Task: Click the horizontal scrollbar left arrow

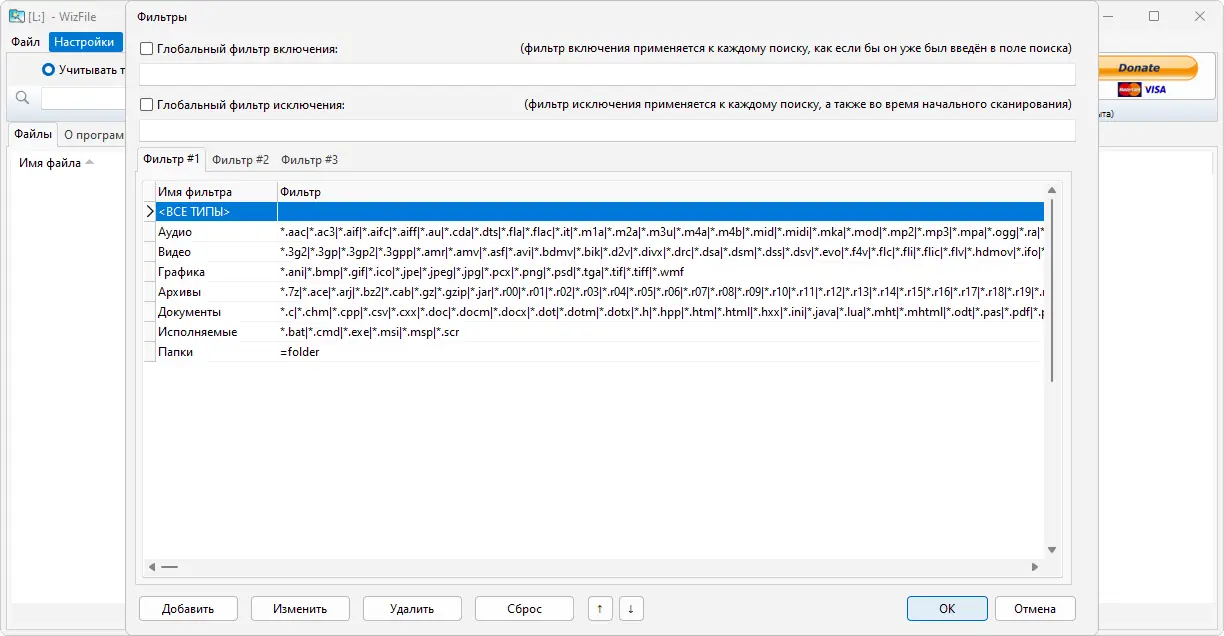Action: 152,566
